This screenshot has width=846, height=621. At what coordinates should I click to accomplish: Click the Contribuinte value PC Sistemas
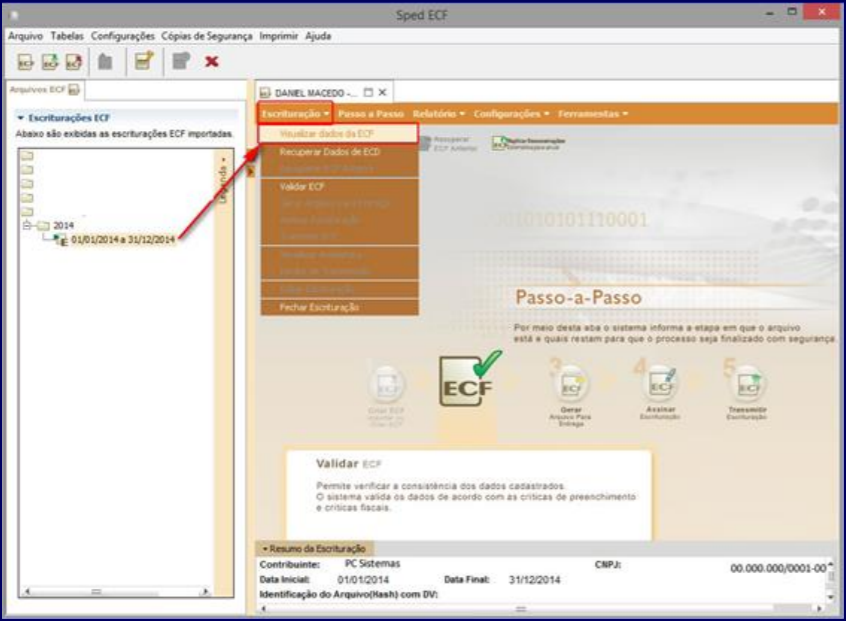(x=372, y=564)
